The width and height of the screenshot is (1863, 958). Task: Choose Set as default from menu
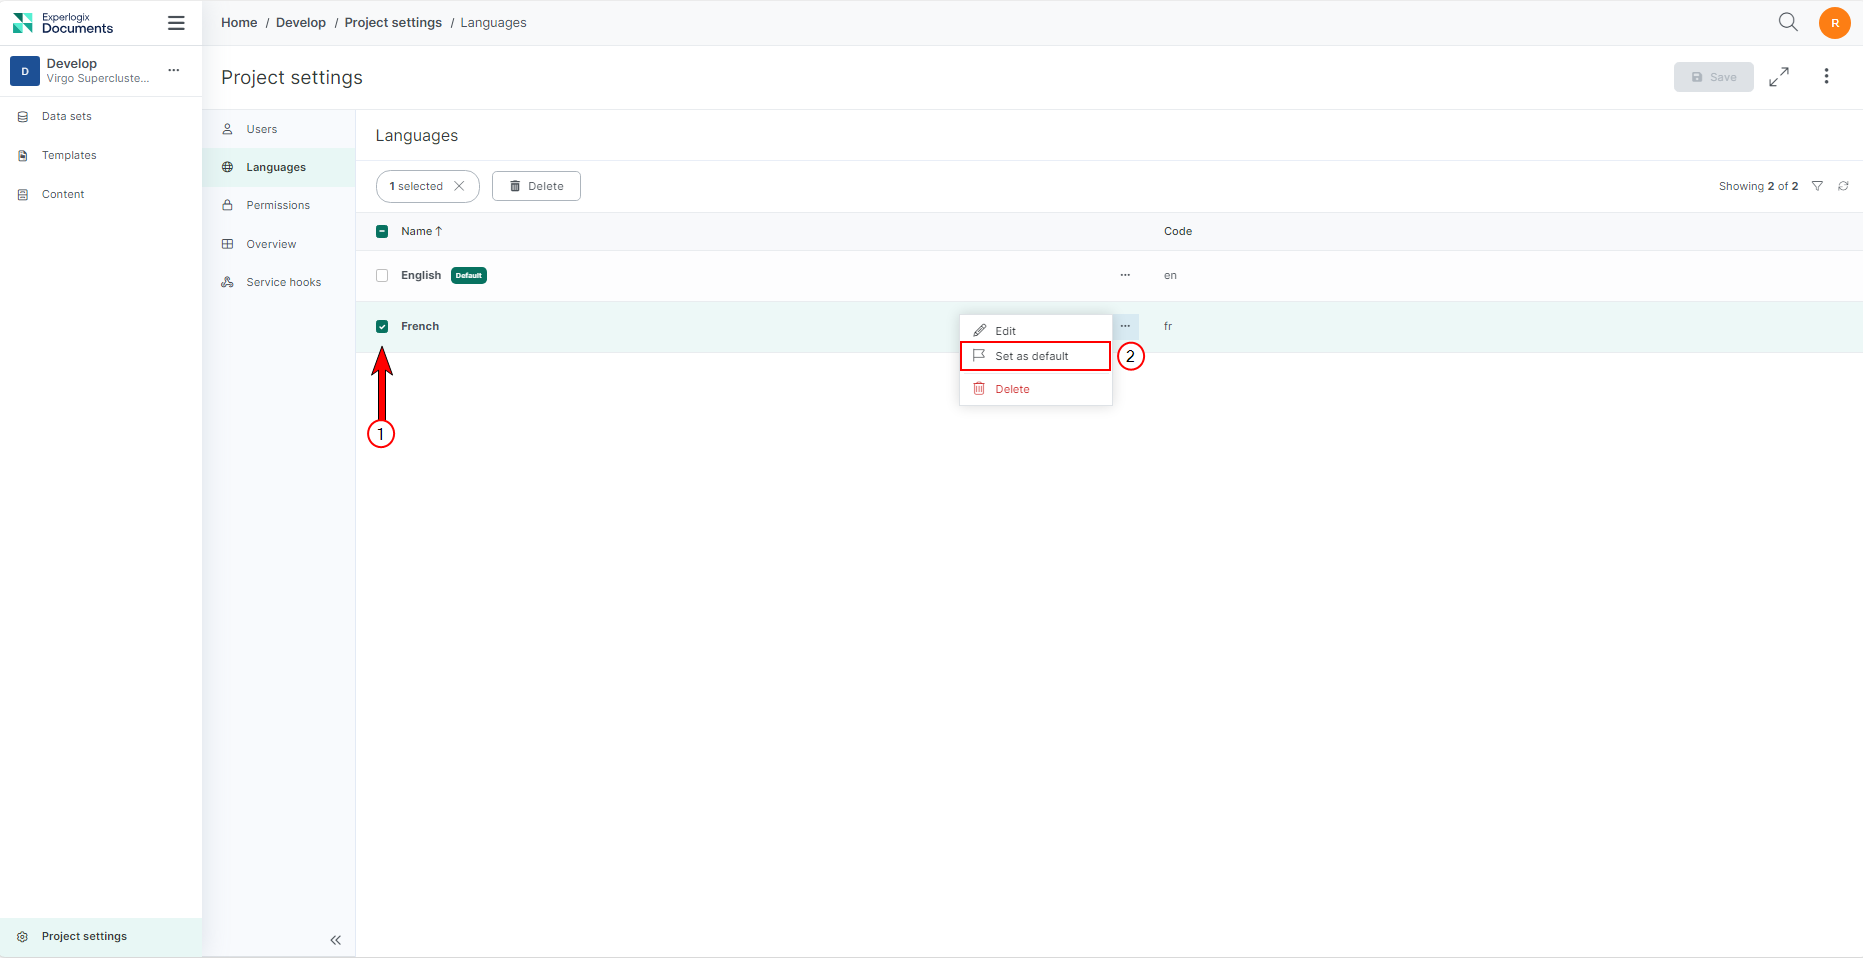click(x=1032, y=356)
